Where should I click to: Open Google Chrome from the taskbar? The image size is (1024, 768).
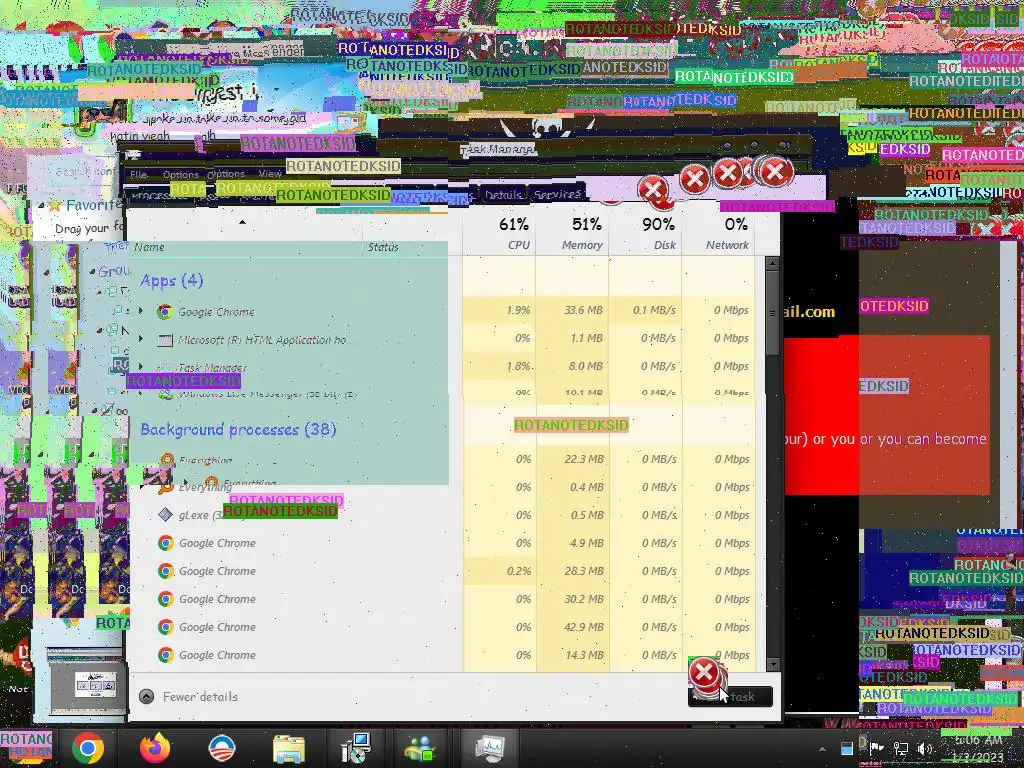pyautogui.click(x=88, y=748)
